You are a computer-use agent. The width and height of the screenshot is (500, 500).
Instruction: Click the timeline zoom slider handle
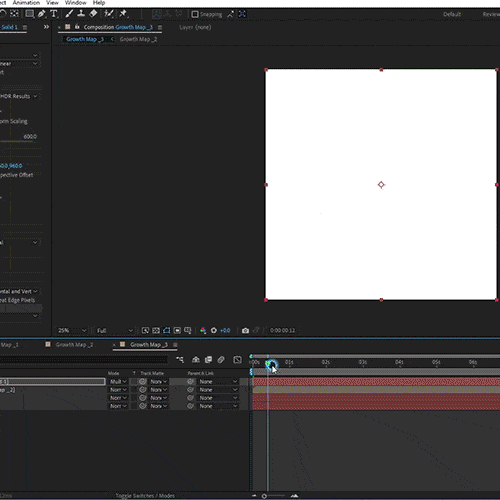coord(264,496)
